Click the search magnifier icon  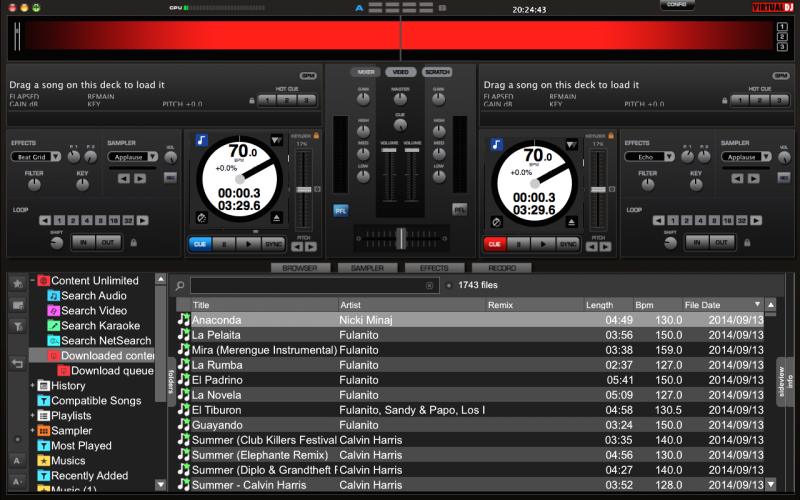point(180,285)
